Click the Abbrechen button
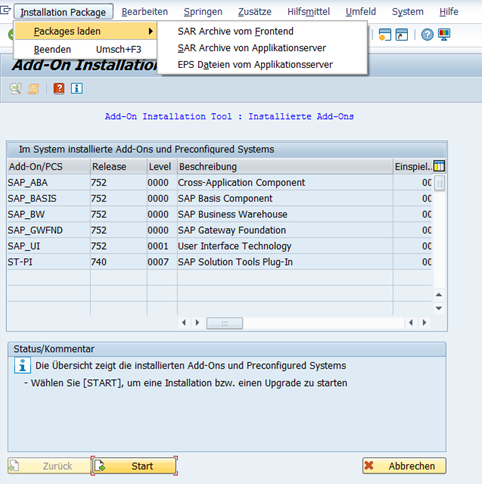Image resolution: width=482 pixels, height=484 pixels. 404,466
